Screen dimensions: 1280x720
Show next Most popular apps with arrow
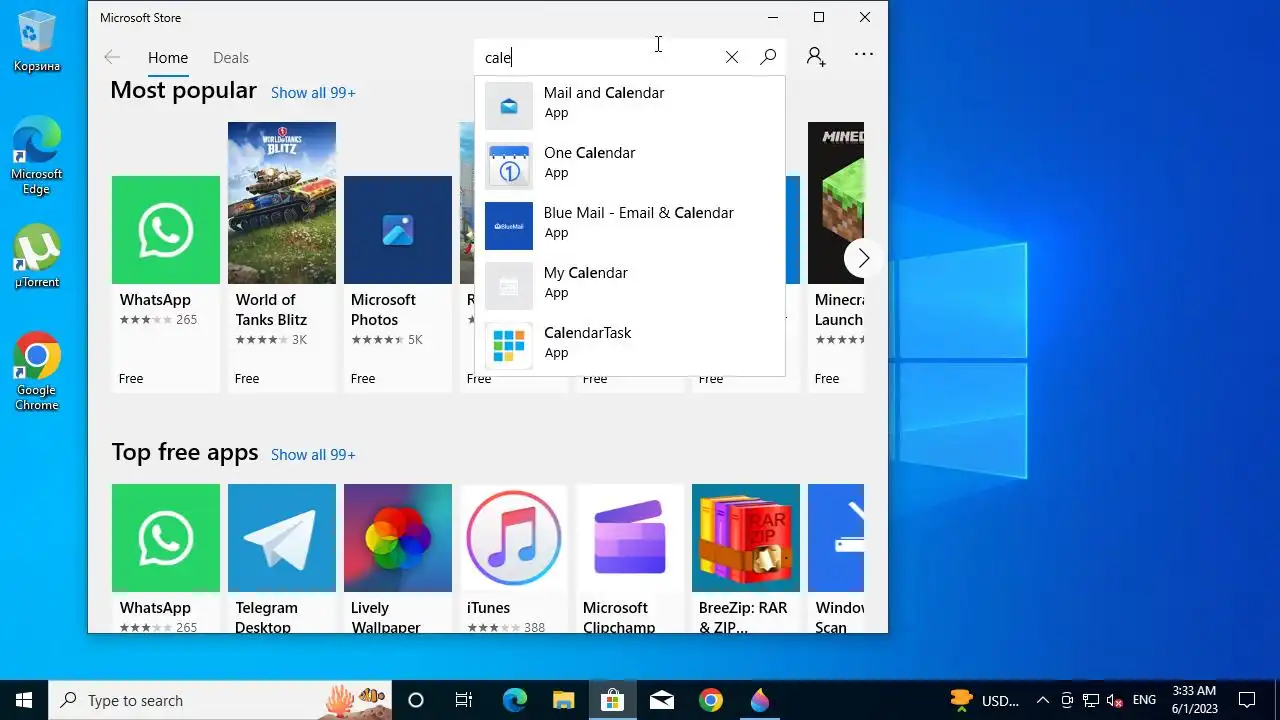point(863,258)
